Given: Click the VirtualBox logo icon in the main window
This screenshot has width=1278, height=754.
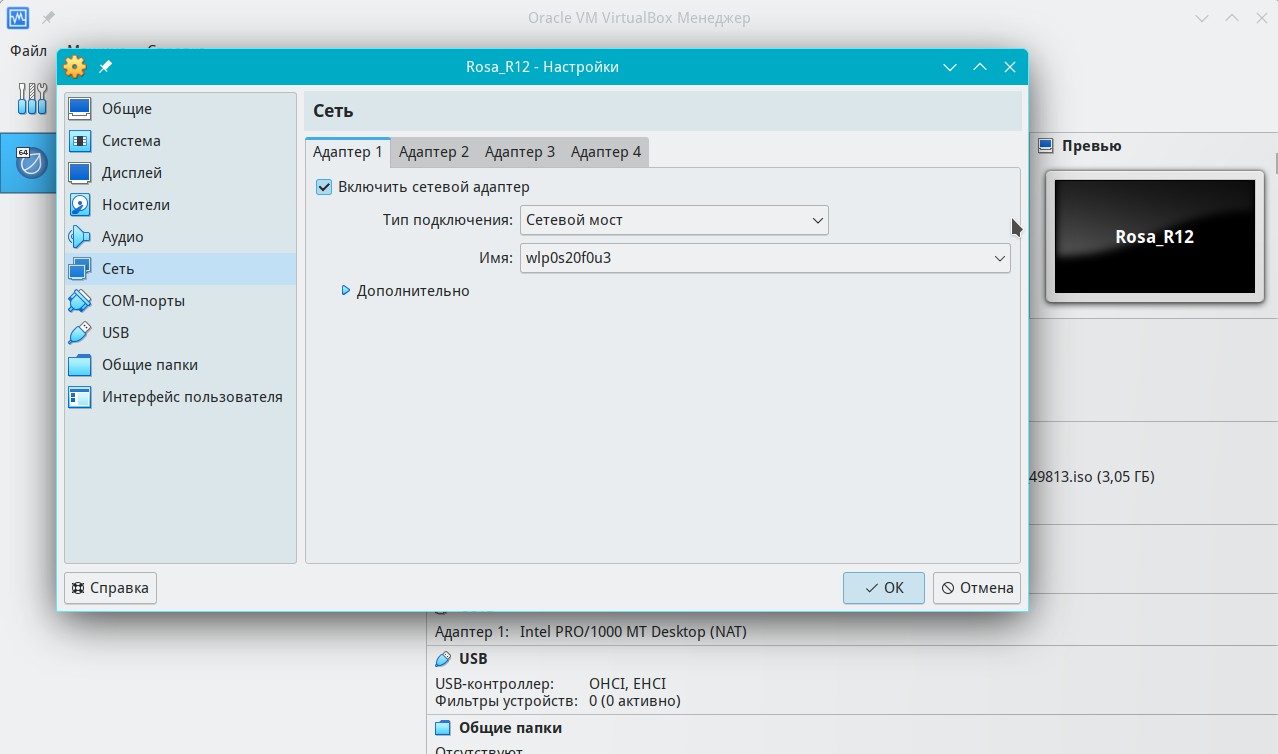Looking at the screenshot, I should click(17, 18).
